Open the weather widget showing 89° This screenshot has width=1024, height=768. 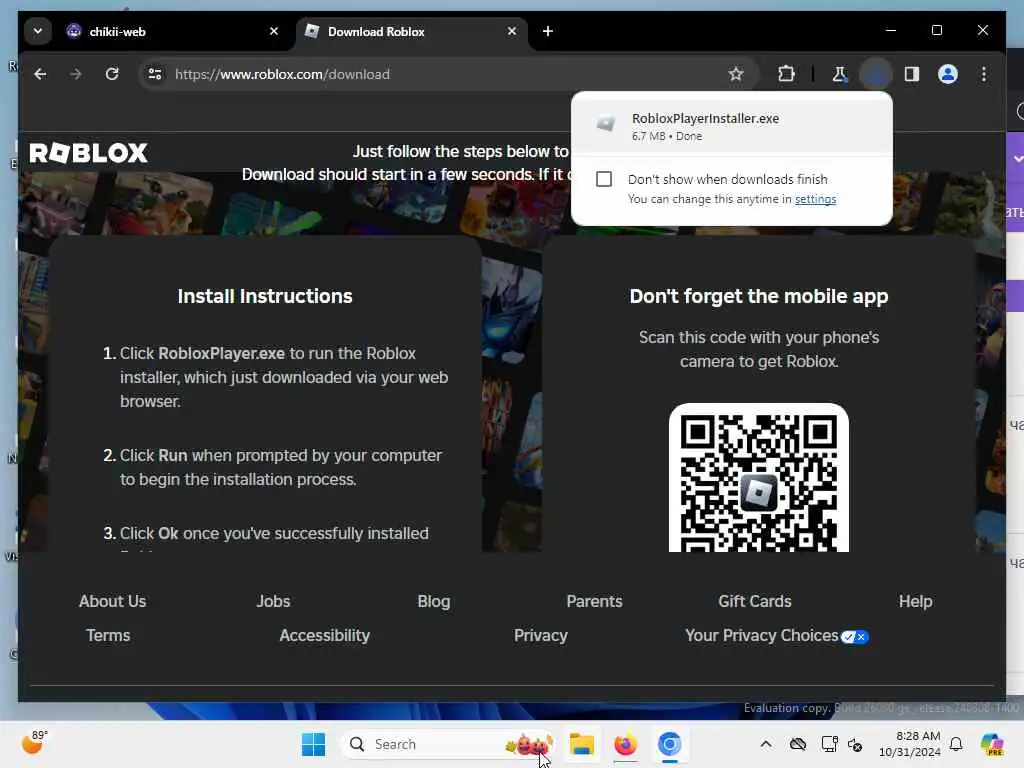[35, 743]
